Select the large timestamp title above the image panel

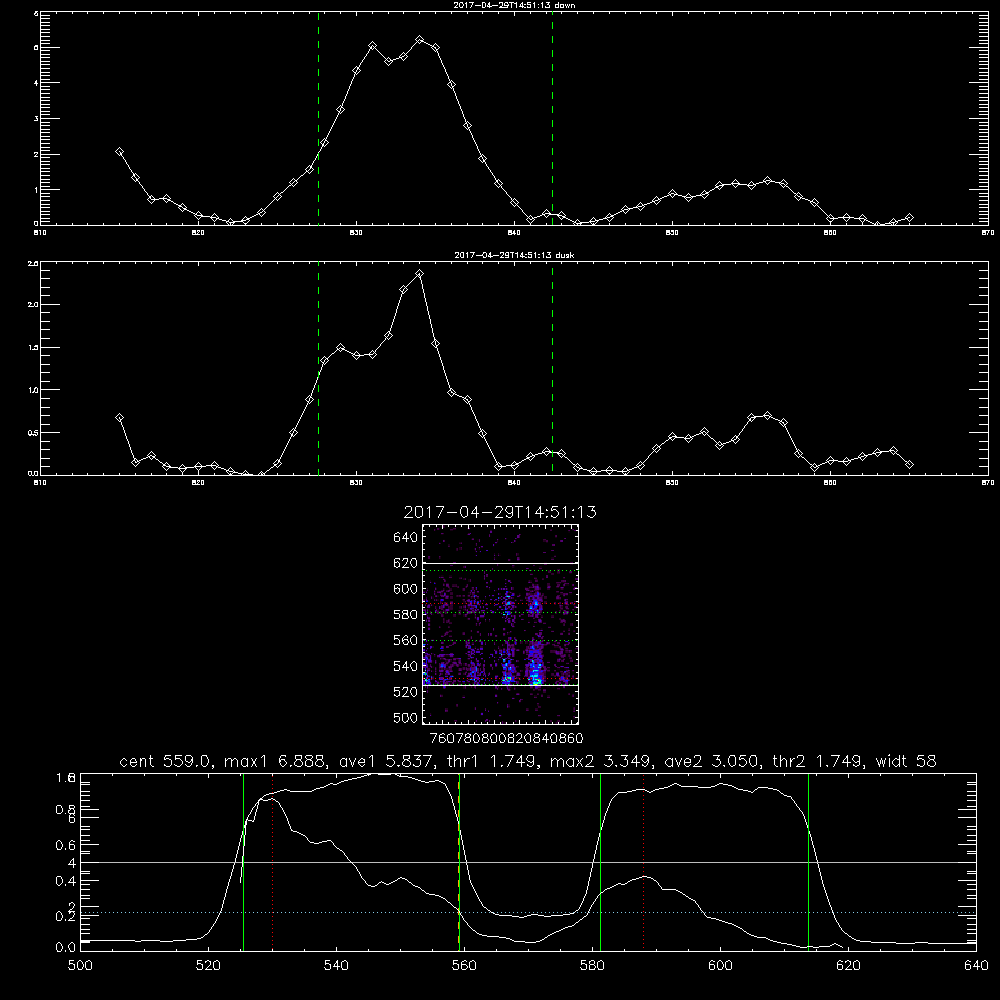tap(500, 512)
